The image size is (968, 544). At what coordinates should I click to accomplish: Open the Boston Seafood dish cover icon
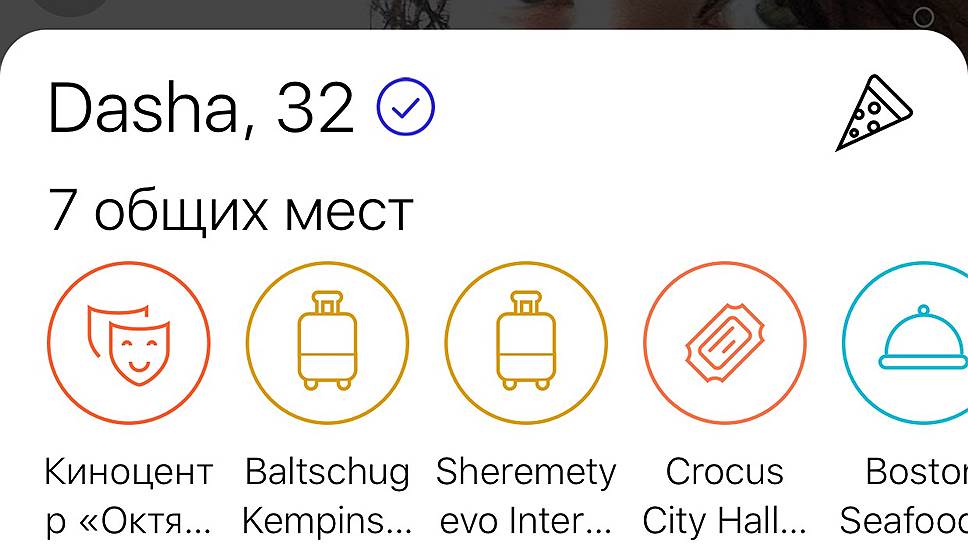pyautogui.click(x=905, y=343)
